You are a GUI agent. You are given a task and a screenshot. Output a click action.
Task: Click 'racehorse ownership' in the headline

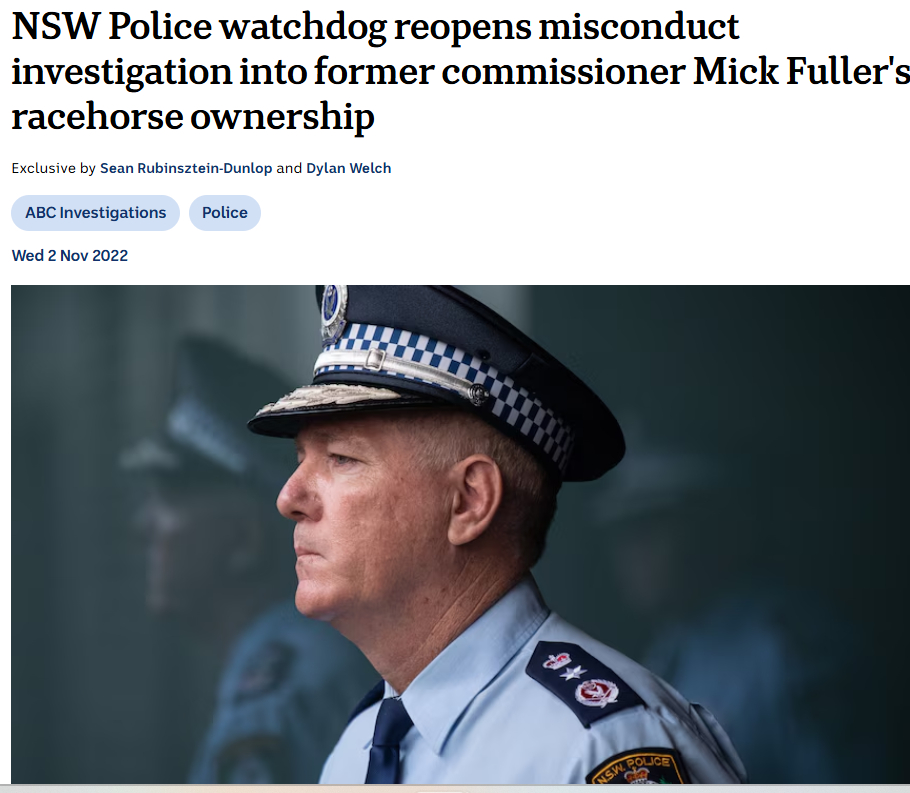[x=193, y=117]
